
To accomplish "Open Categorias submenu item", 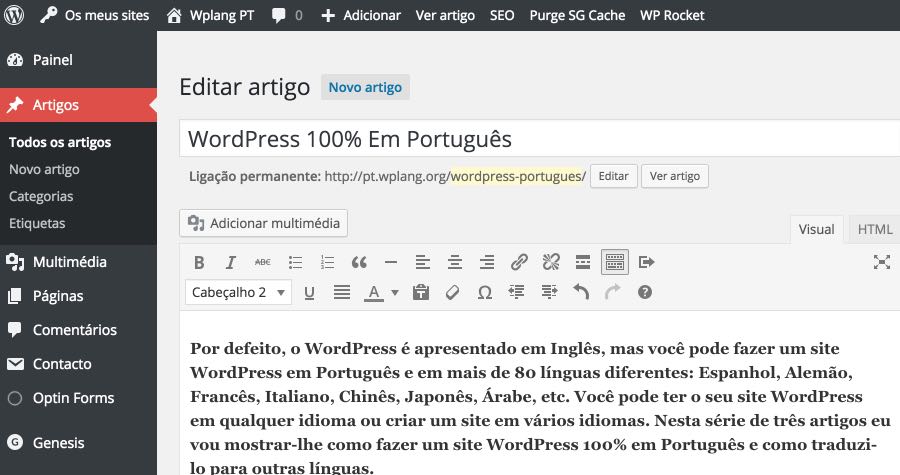I will coord(41,196).
